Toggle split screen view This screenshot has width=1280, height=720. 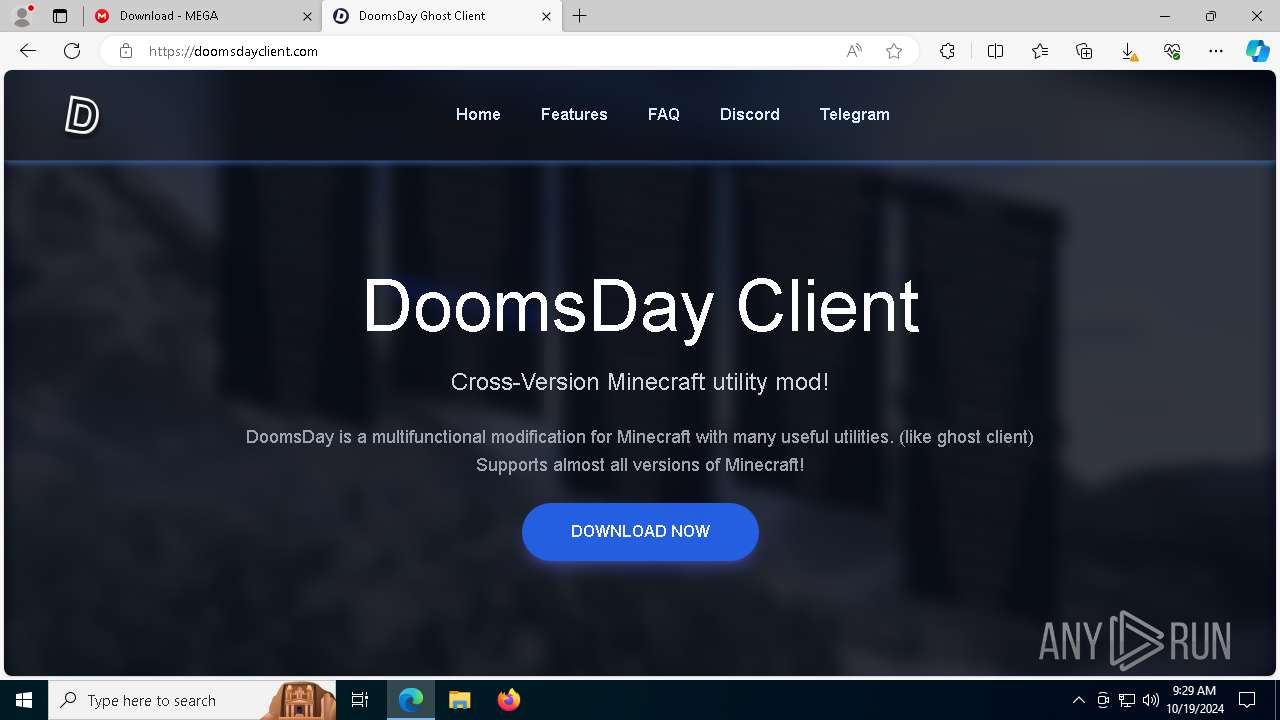[x=995, y=51]
